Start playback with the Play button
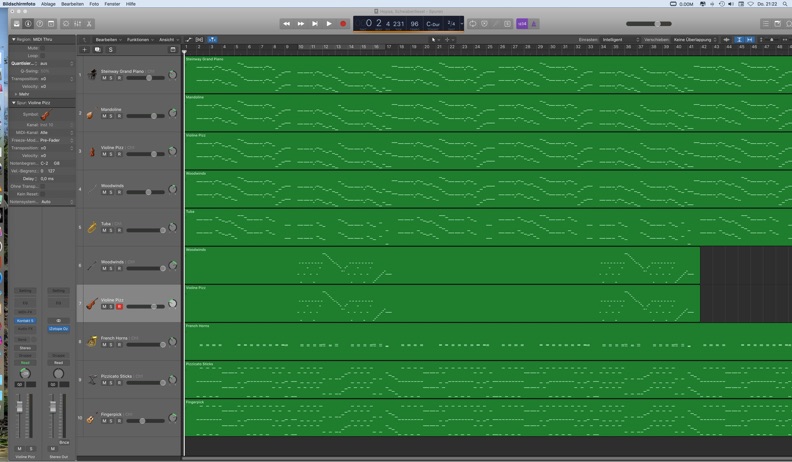The height and width of the screenshot is (462, 792). pos(329,24)
